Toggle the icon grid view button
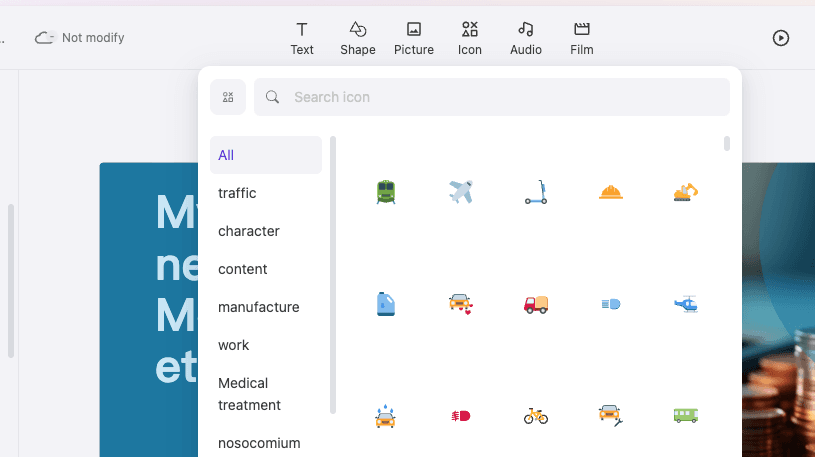 point(228,97)
